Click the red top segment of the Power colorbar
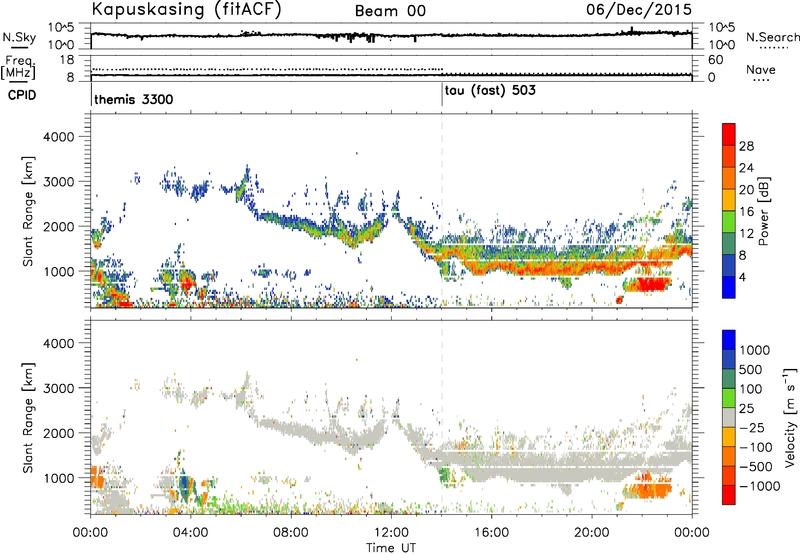This screenshot has height=554, width=800. [729, 135]
